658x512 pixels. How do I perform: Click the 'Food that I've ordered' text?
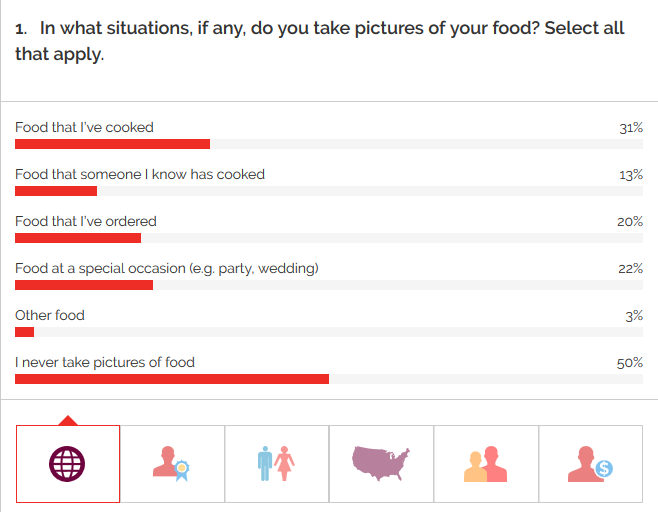(86, 221)
